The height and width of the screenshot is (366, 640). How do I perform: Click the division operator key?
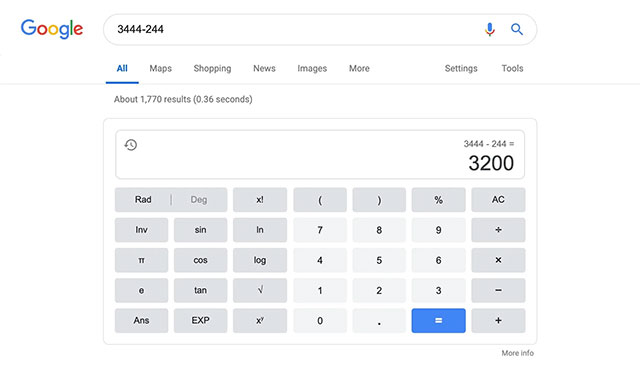click(498, 230)
